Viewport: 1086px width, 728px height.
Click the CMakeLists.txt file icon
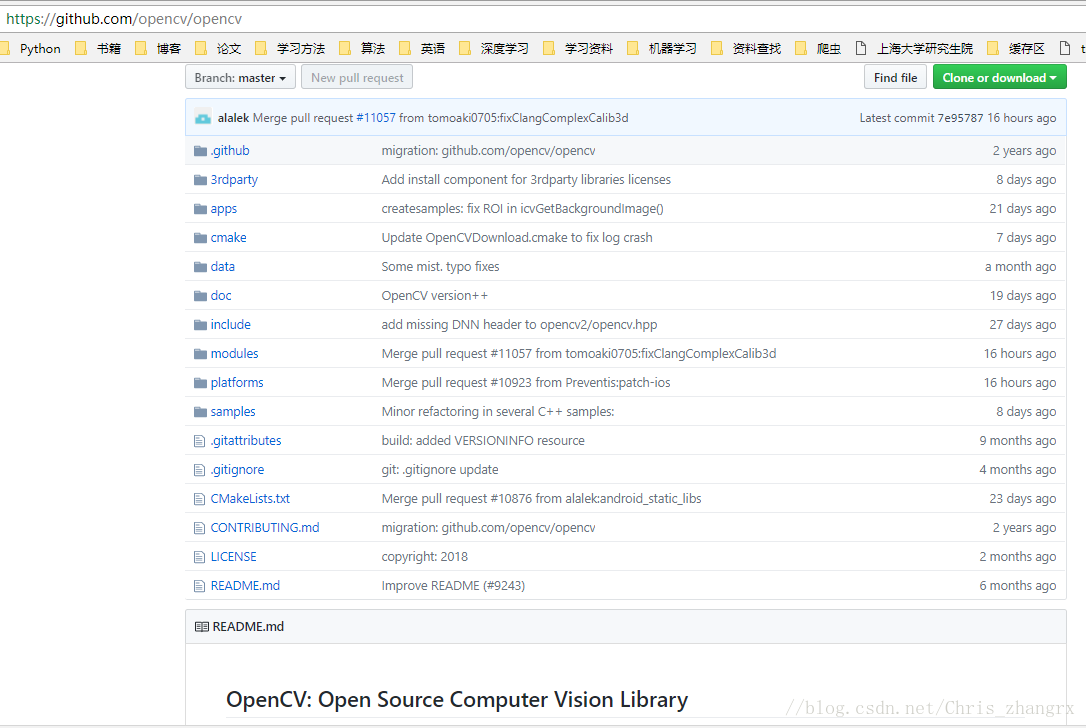pos(199,499)
